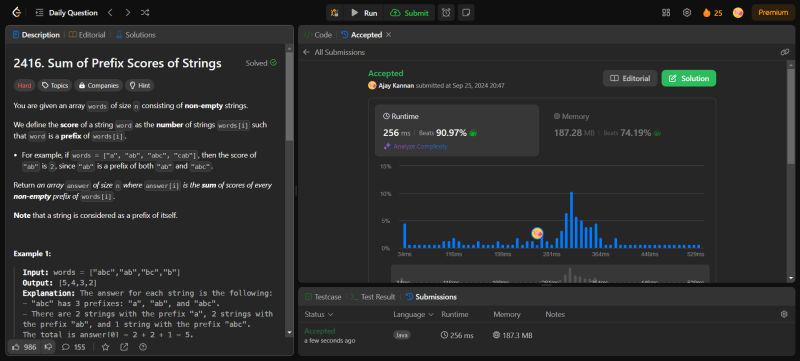Star the problem as favorite

(x=105, y=347)
